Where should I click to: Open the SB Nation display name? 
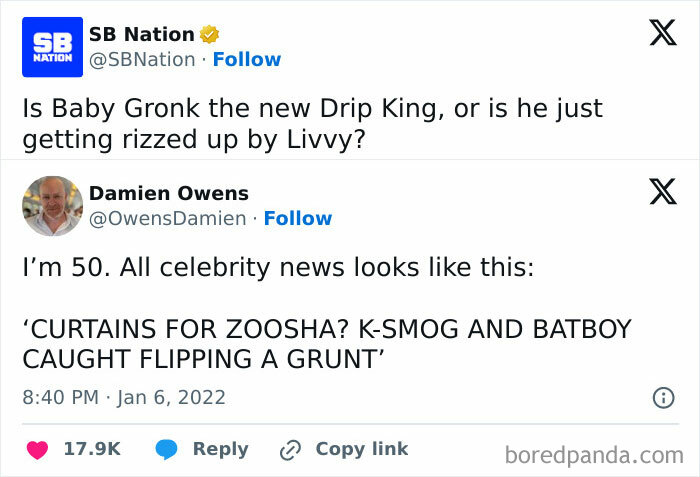pyautogui.click(x=141, y=34)
